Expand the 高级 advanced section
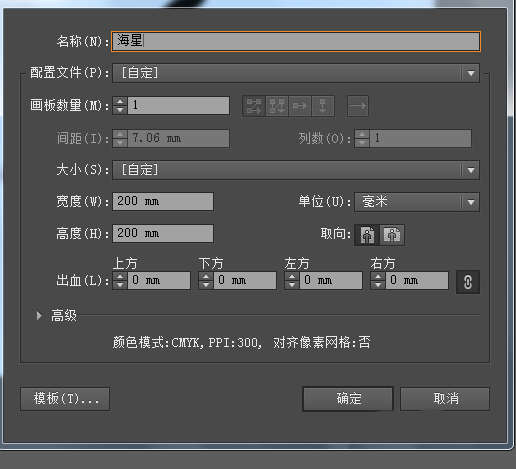 click(39, 315)
